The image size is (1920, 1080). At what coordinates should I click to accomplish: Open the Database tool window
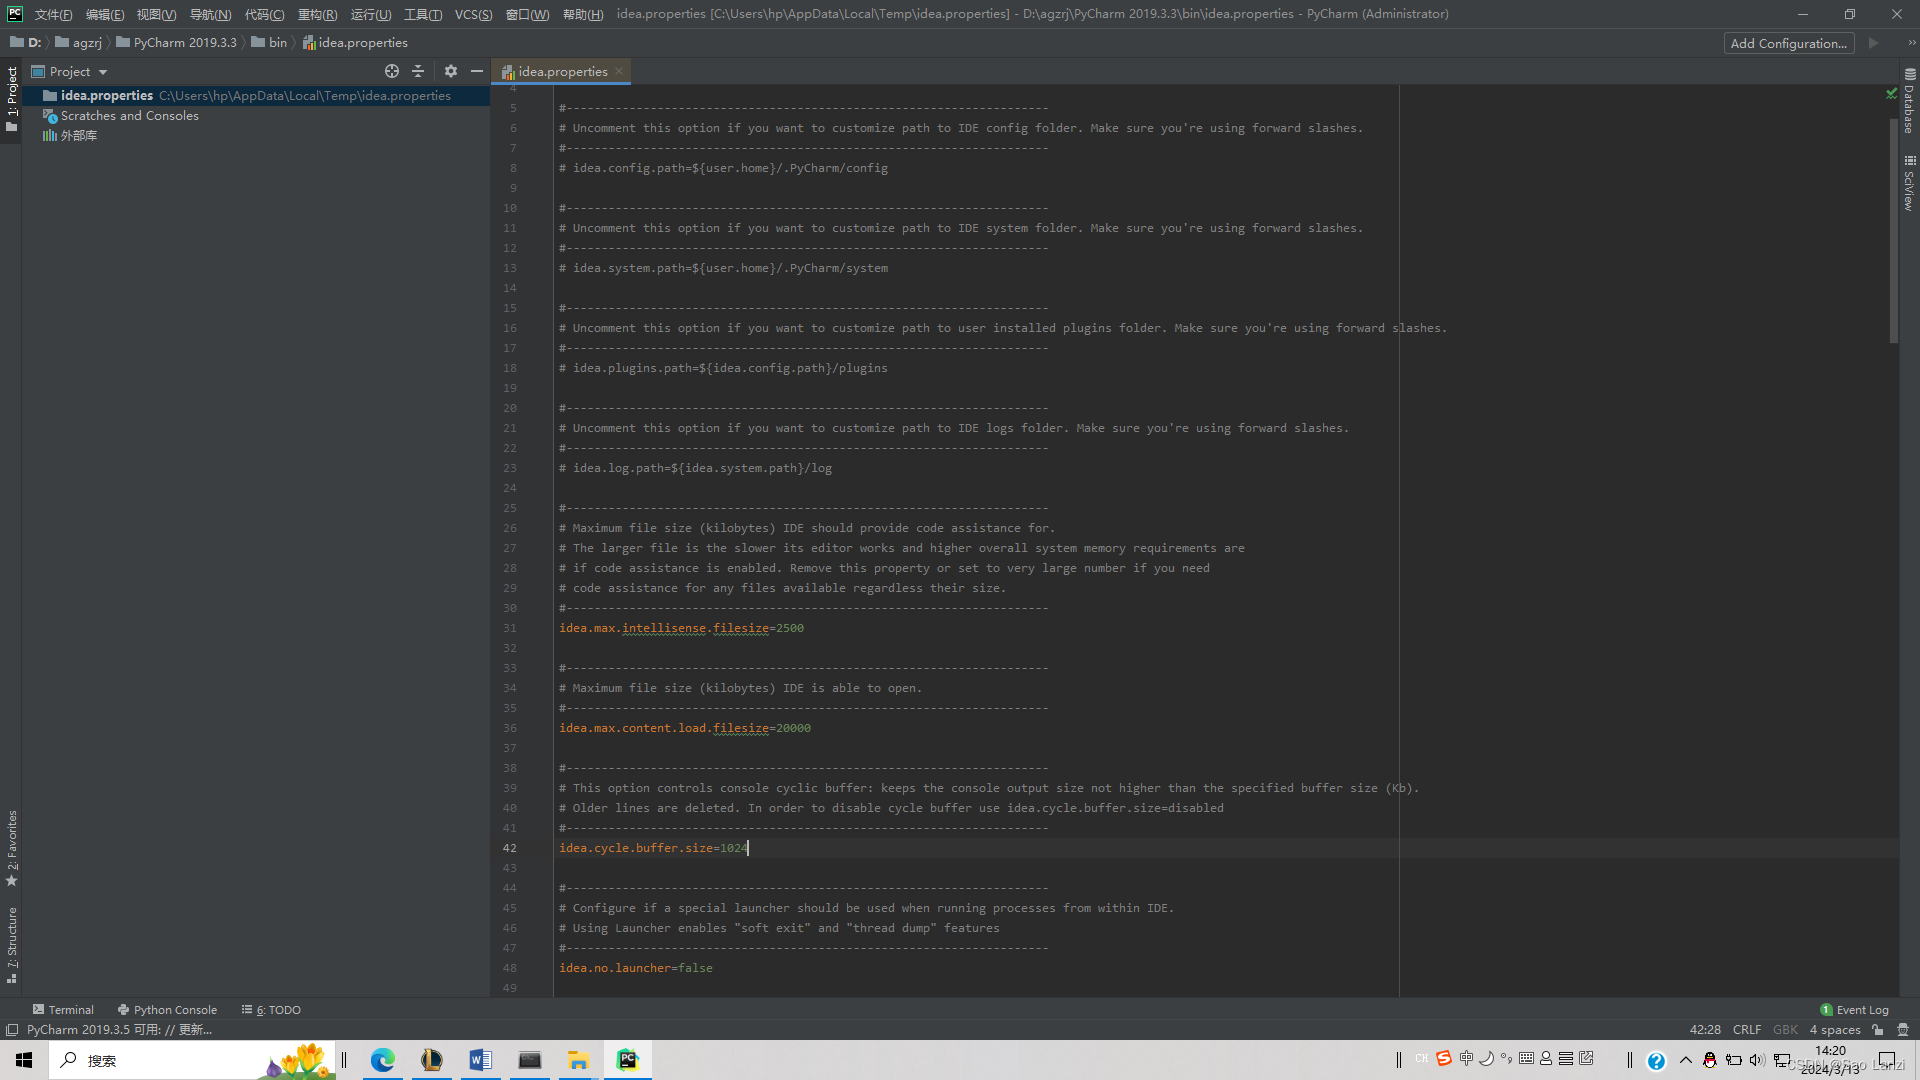(1909, 110)
